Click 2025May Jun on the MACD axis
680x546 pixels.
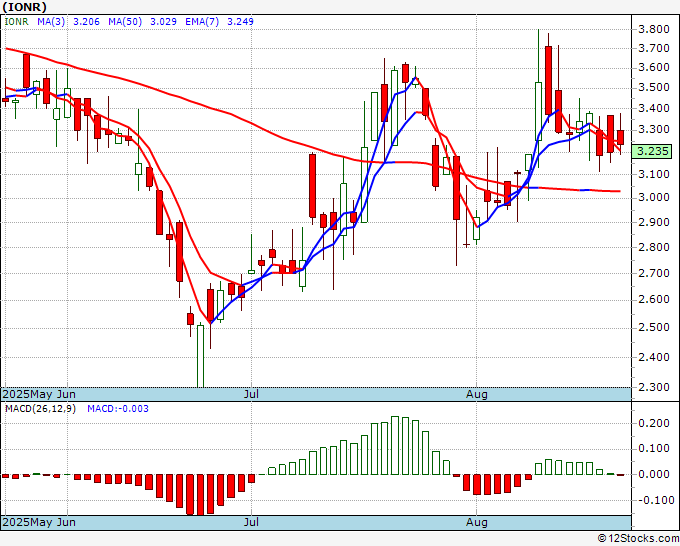click(39, 522)
